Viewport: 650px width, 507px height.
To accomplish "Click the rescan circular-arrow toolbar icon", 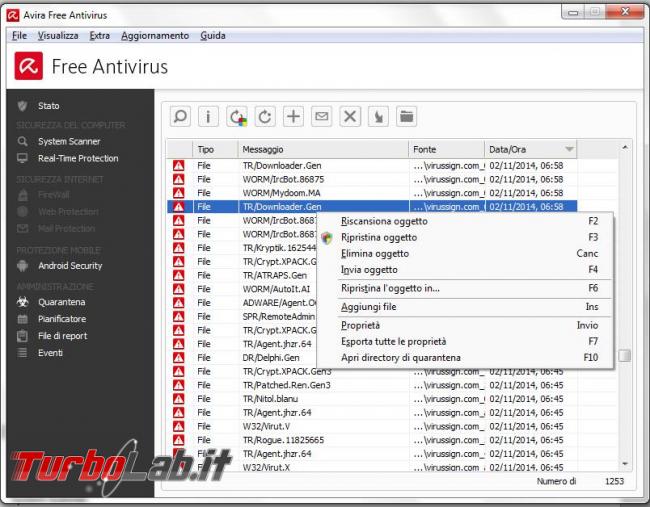I will (265, 116).
